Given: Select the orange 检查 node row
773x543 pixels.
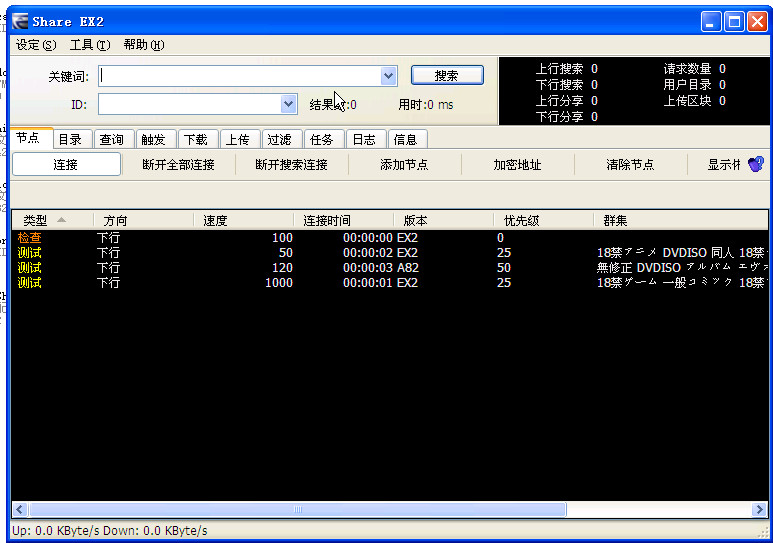Looking at the screenshot, I should pos(389,238).
